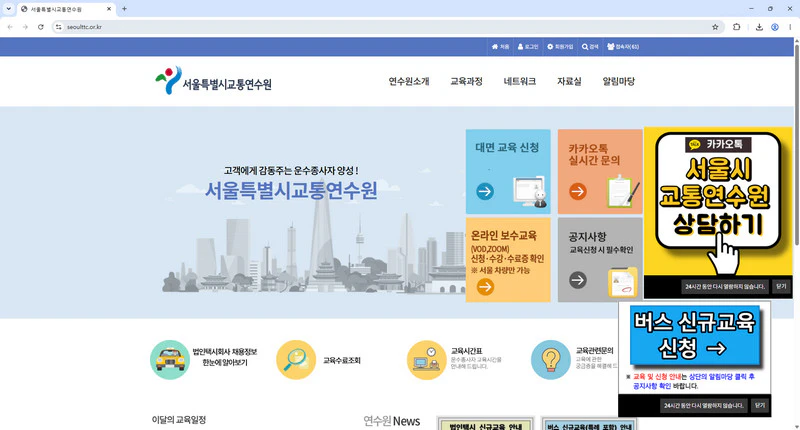
Task: Click the desk icon for 교육시간표
Action: 427,360
